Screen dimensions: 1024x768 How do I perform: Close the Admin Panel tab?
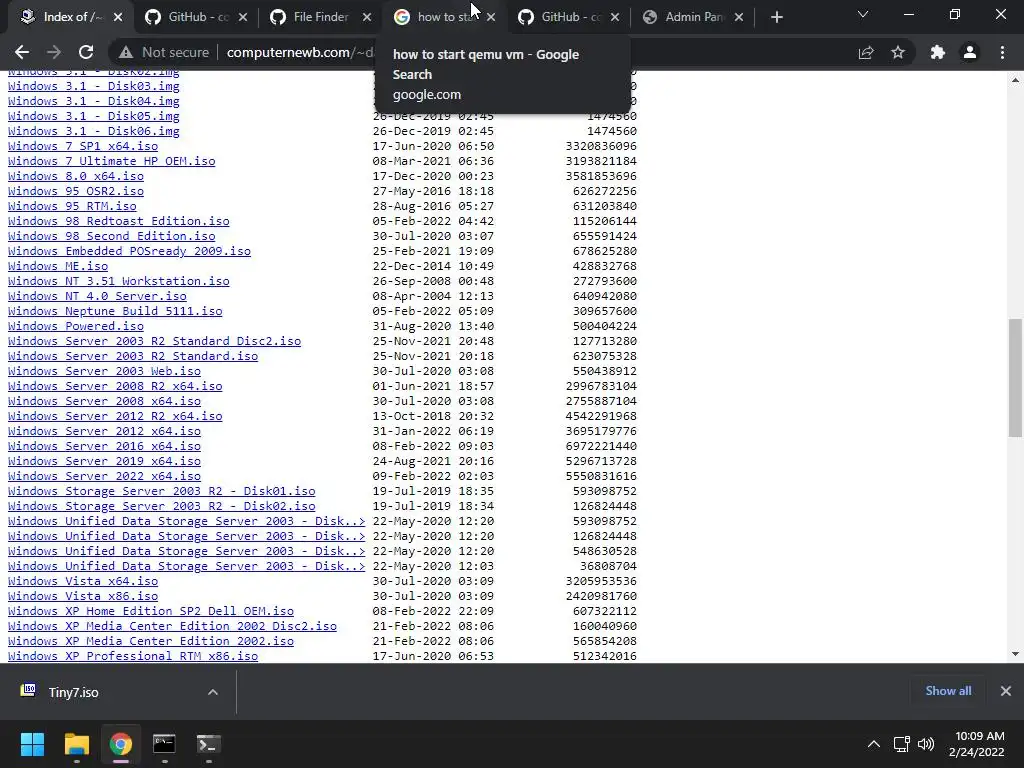(x=739, y=17)
